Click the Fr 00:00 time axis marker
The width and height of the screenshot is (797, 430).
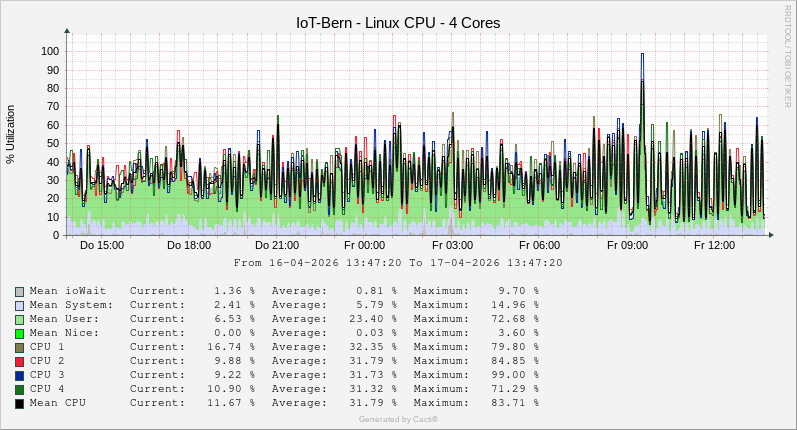[x=364, y=245]
